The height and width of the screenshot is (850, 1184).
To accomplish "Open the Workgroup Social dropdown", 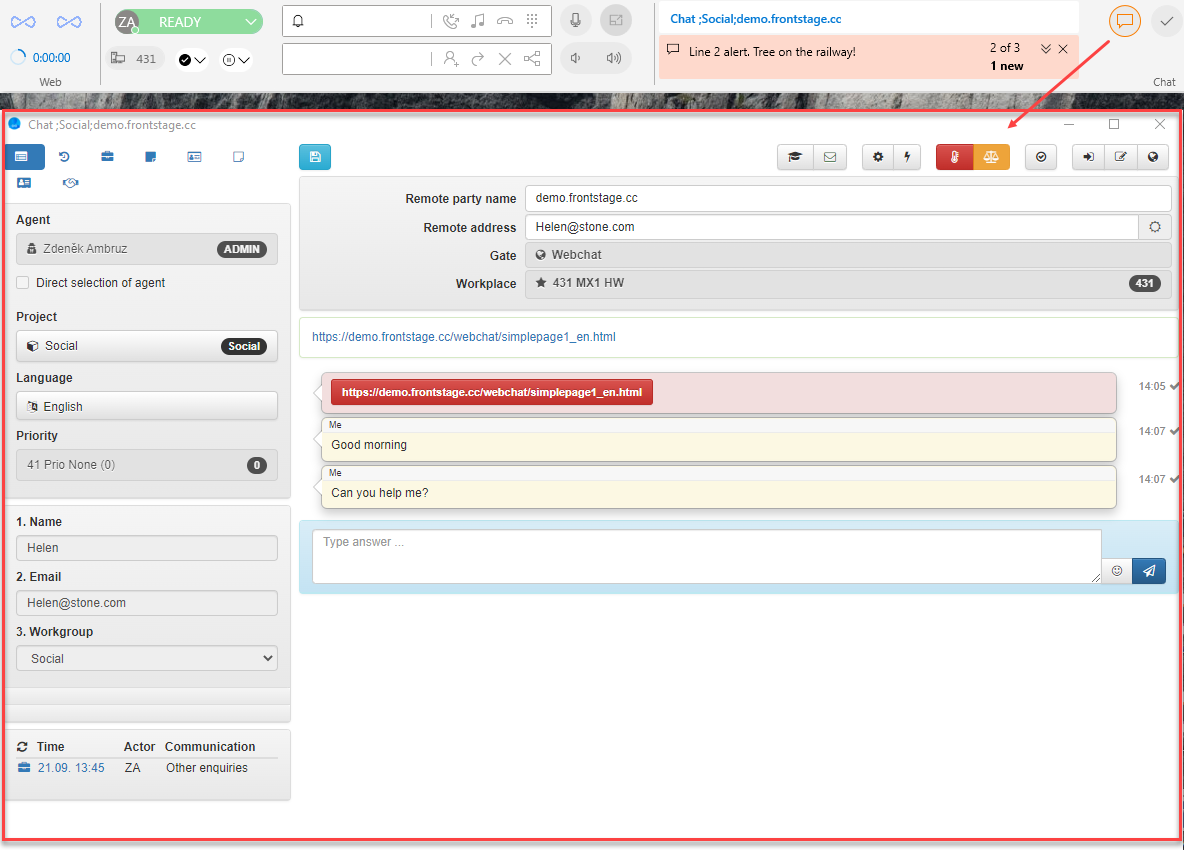I will pos(146,658).
